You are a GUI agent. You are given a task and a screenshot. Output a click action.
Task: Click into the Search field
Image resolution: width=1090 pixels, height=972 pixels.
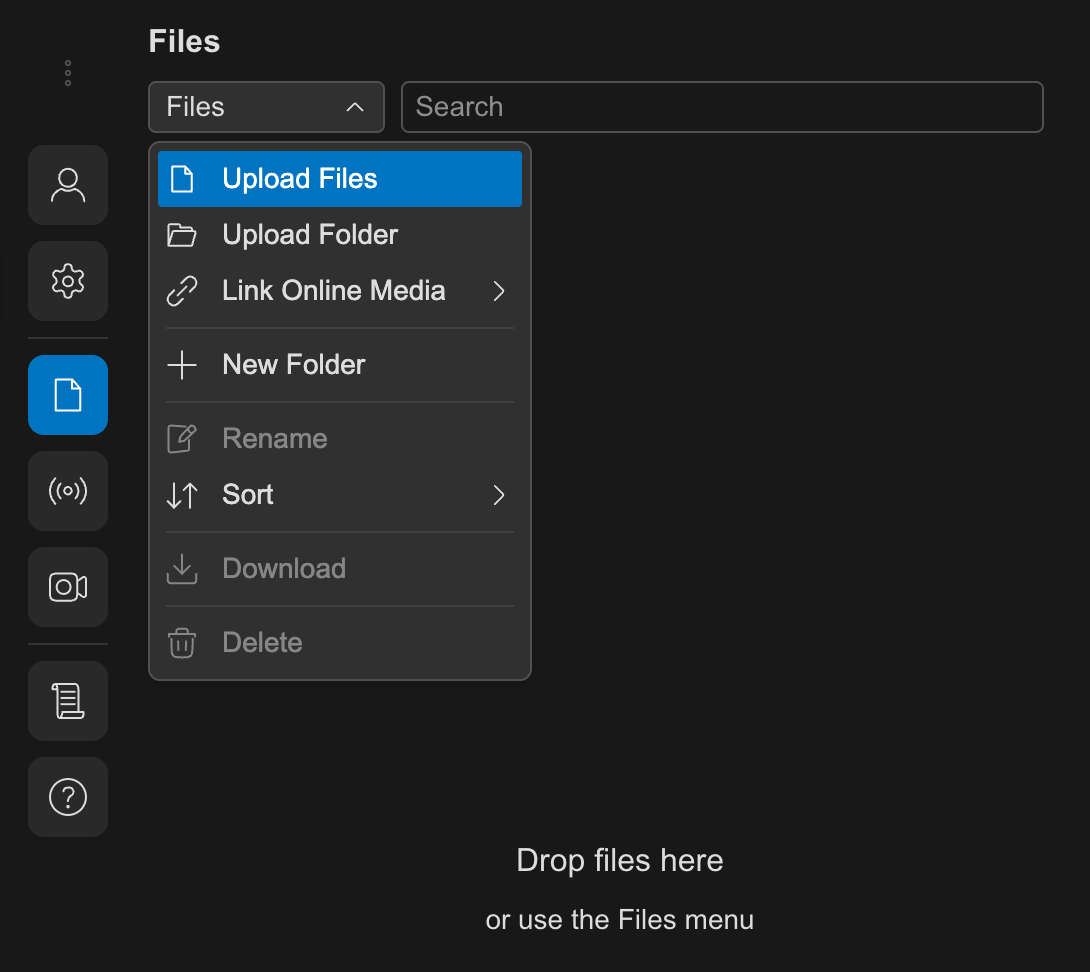click(x=722, y=107)
